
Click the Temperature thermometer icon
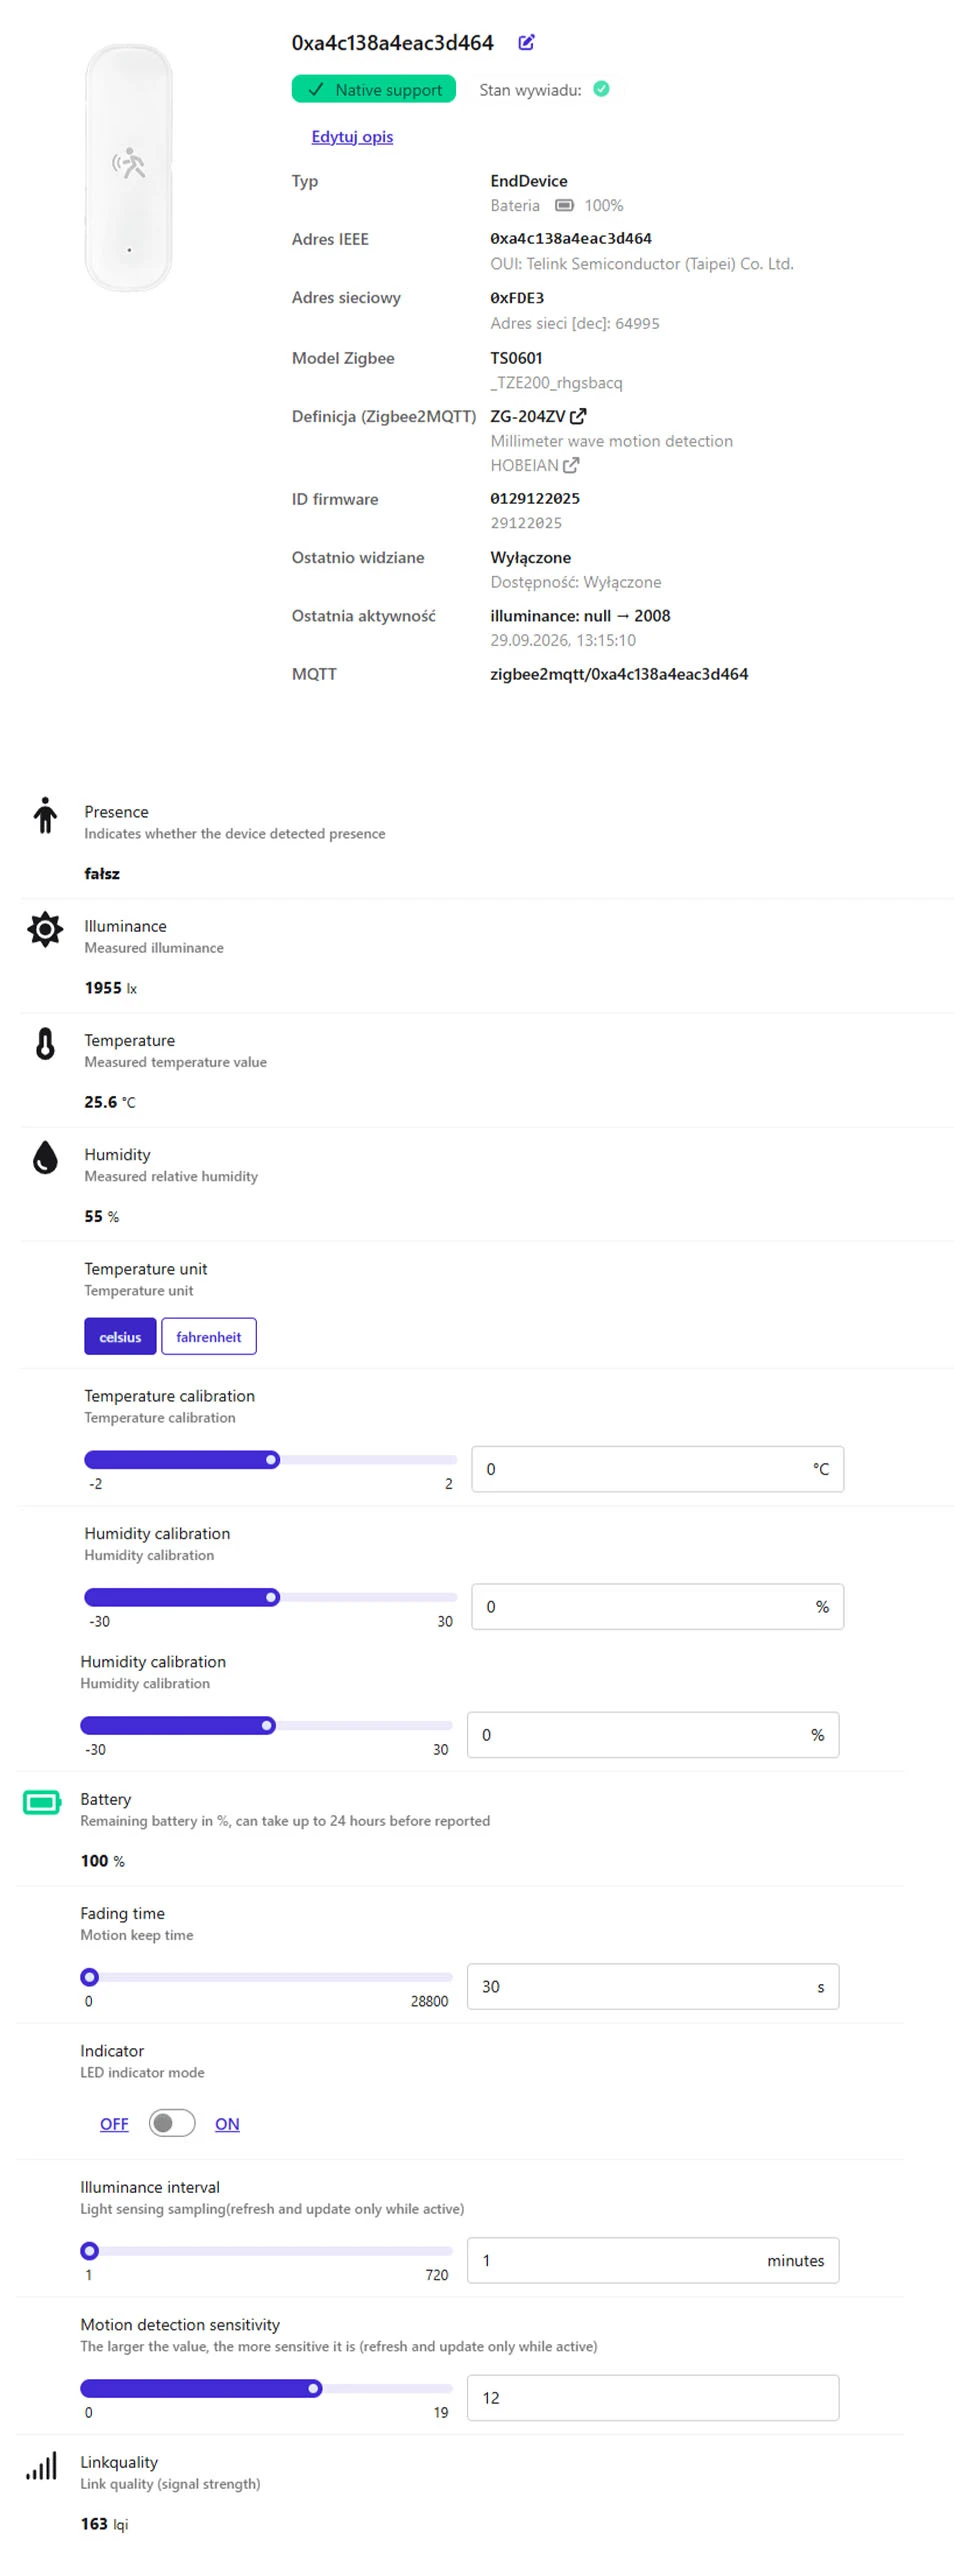point(45,1043)
